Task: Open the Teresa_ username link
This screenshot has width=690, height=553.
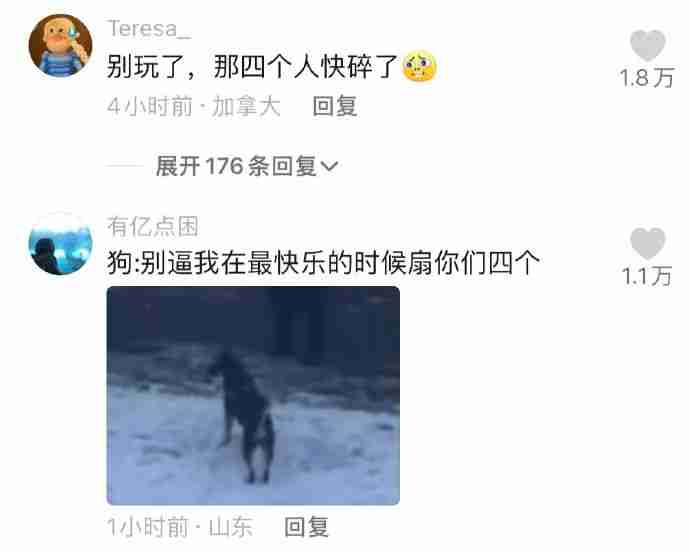Action: tap(149, 29)
